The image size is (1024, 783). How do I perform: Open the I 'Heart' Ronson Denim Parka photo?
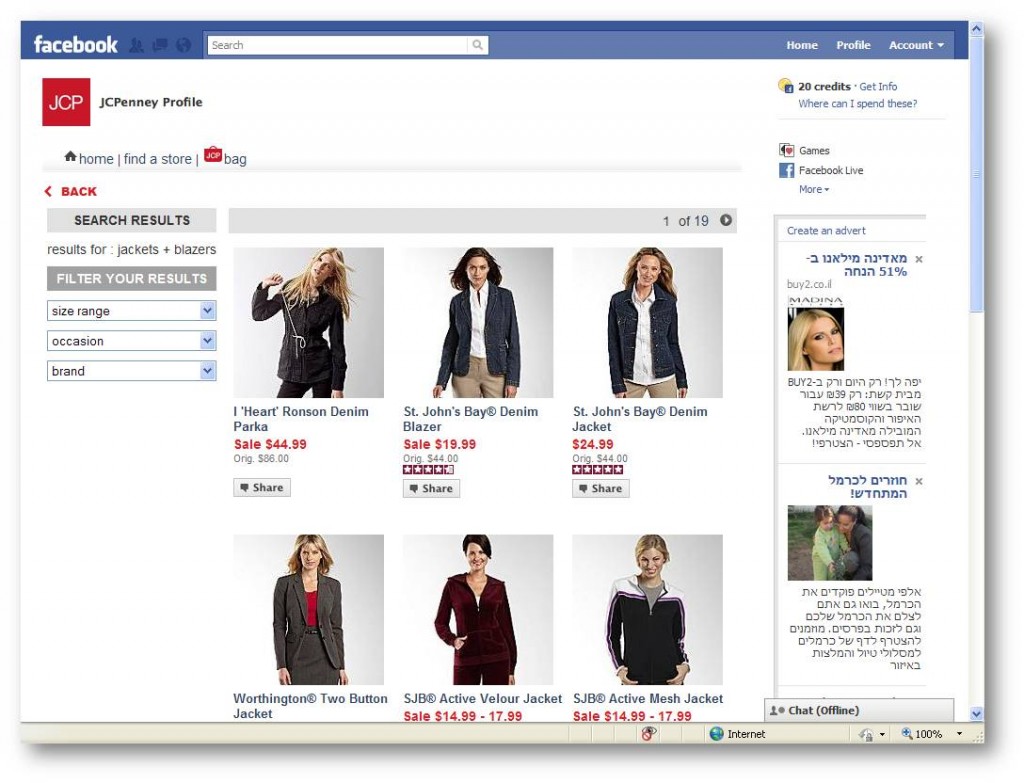click(x=308, y=323)
